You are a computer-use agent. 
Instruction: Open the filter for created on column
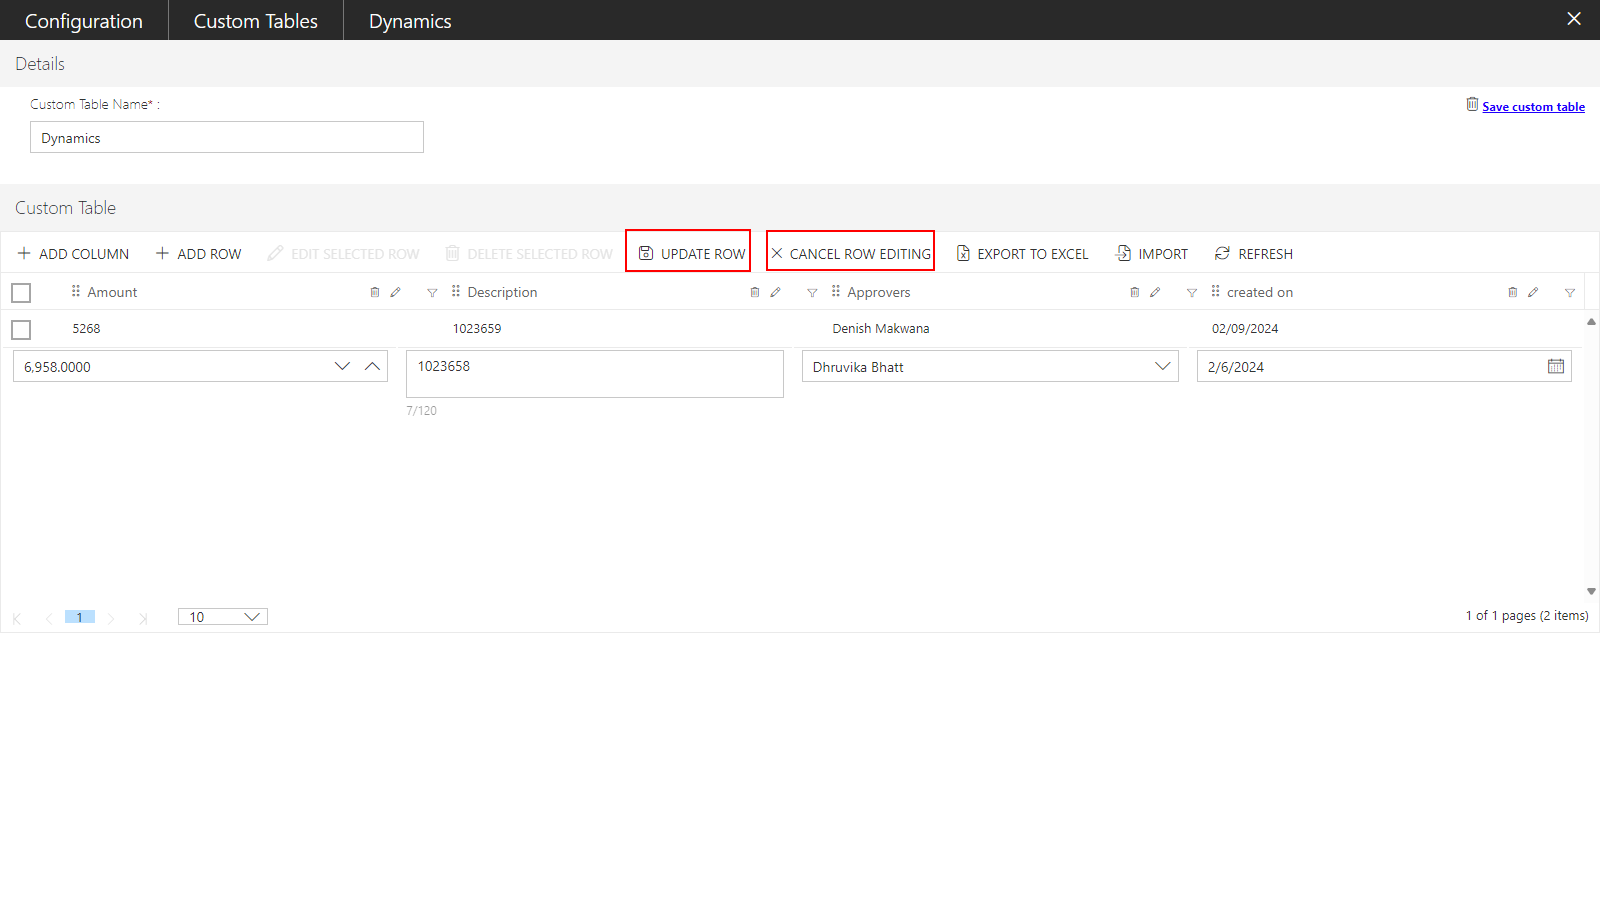click(1570, 293)
